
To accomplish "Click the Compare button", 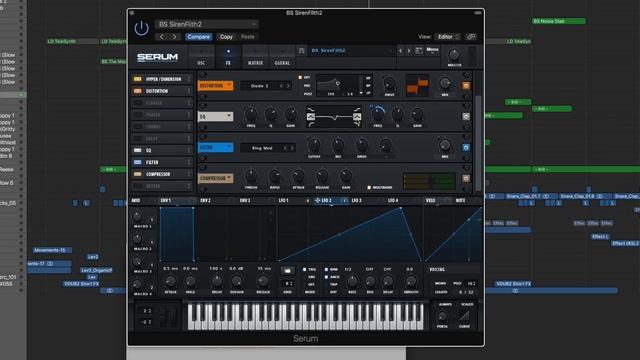I will [199, 37].
